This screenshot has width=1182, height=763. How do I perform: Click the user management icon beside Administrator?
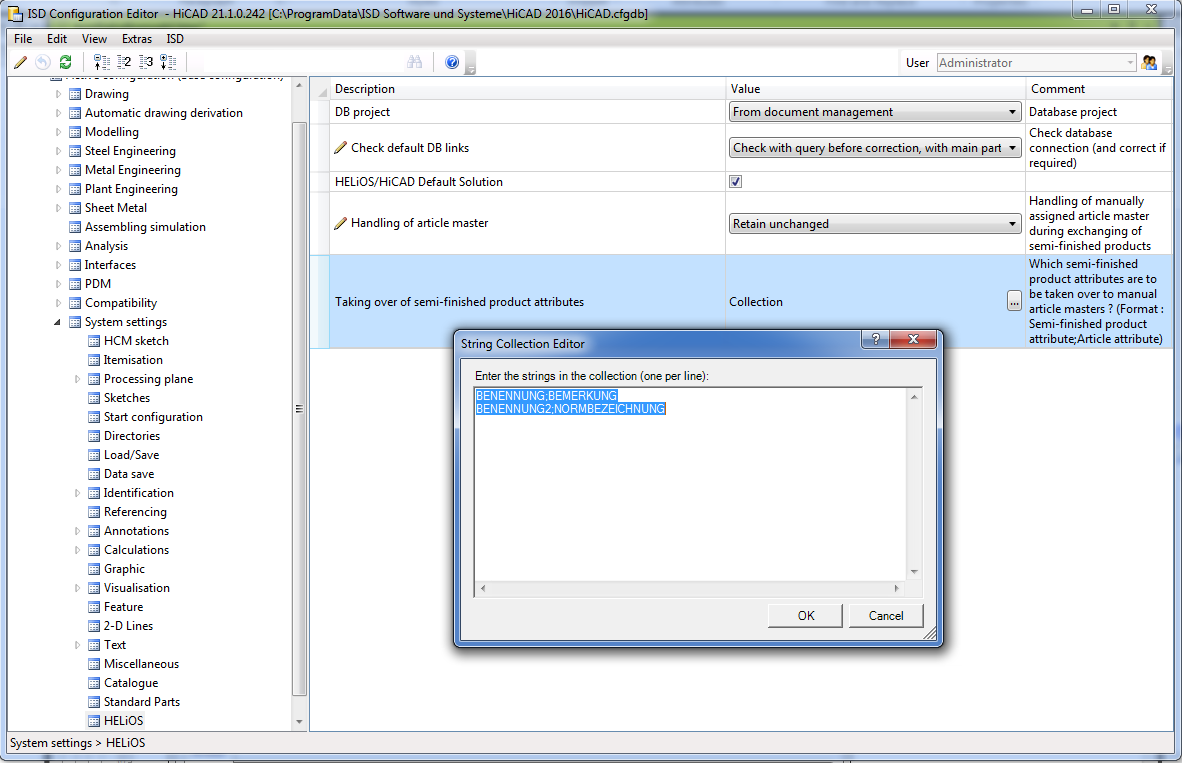coord(1149,63)
